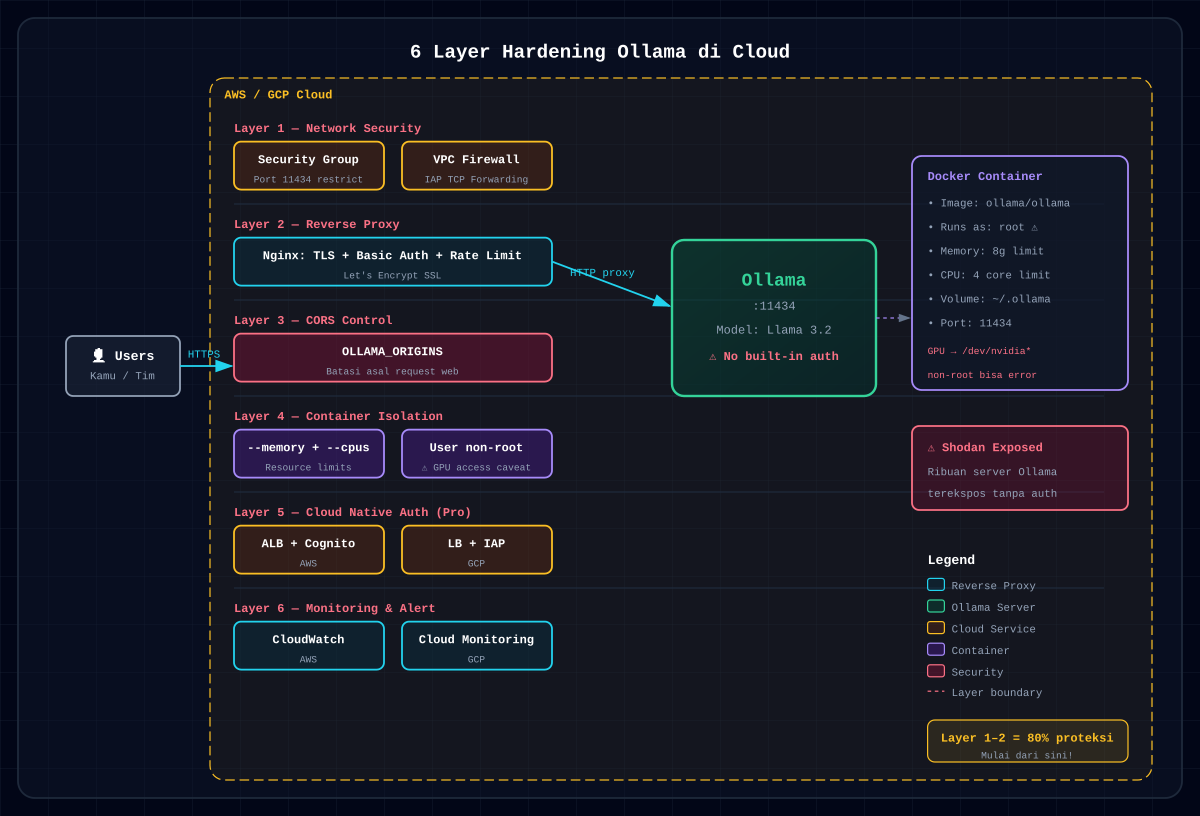Click Let's Encrypt SSL subtitle
The image size is (1200, 816).
tap(392, 276)
